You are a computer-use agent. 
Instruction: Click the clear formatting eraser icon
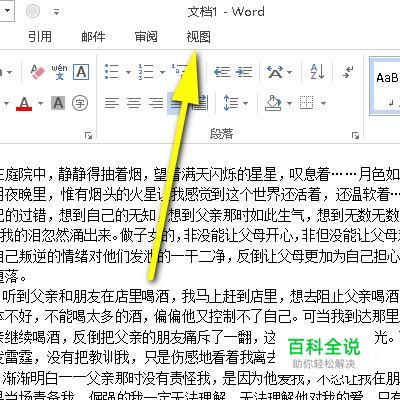point(37,72)
